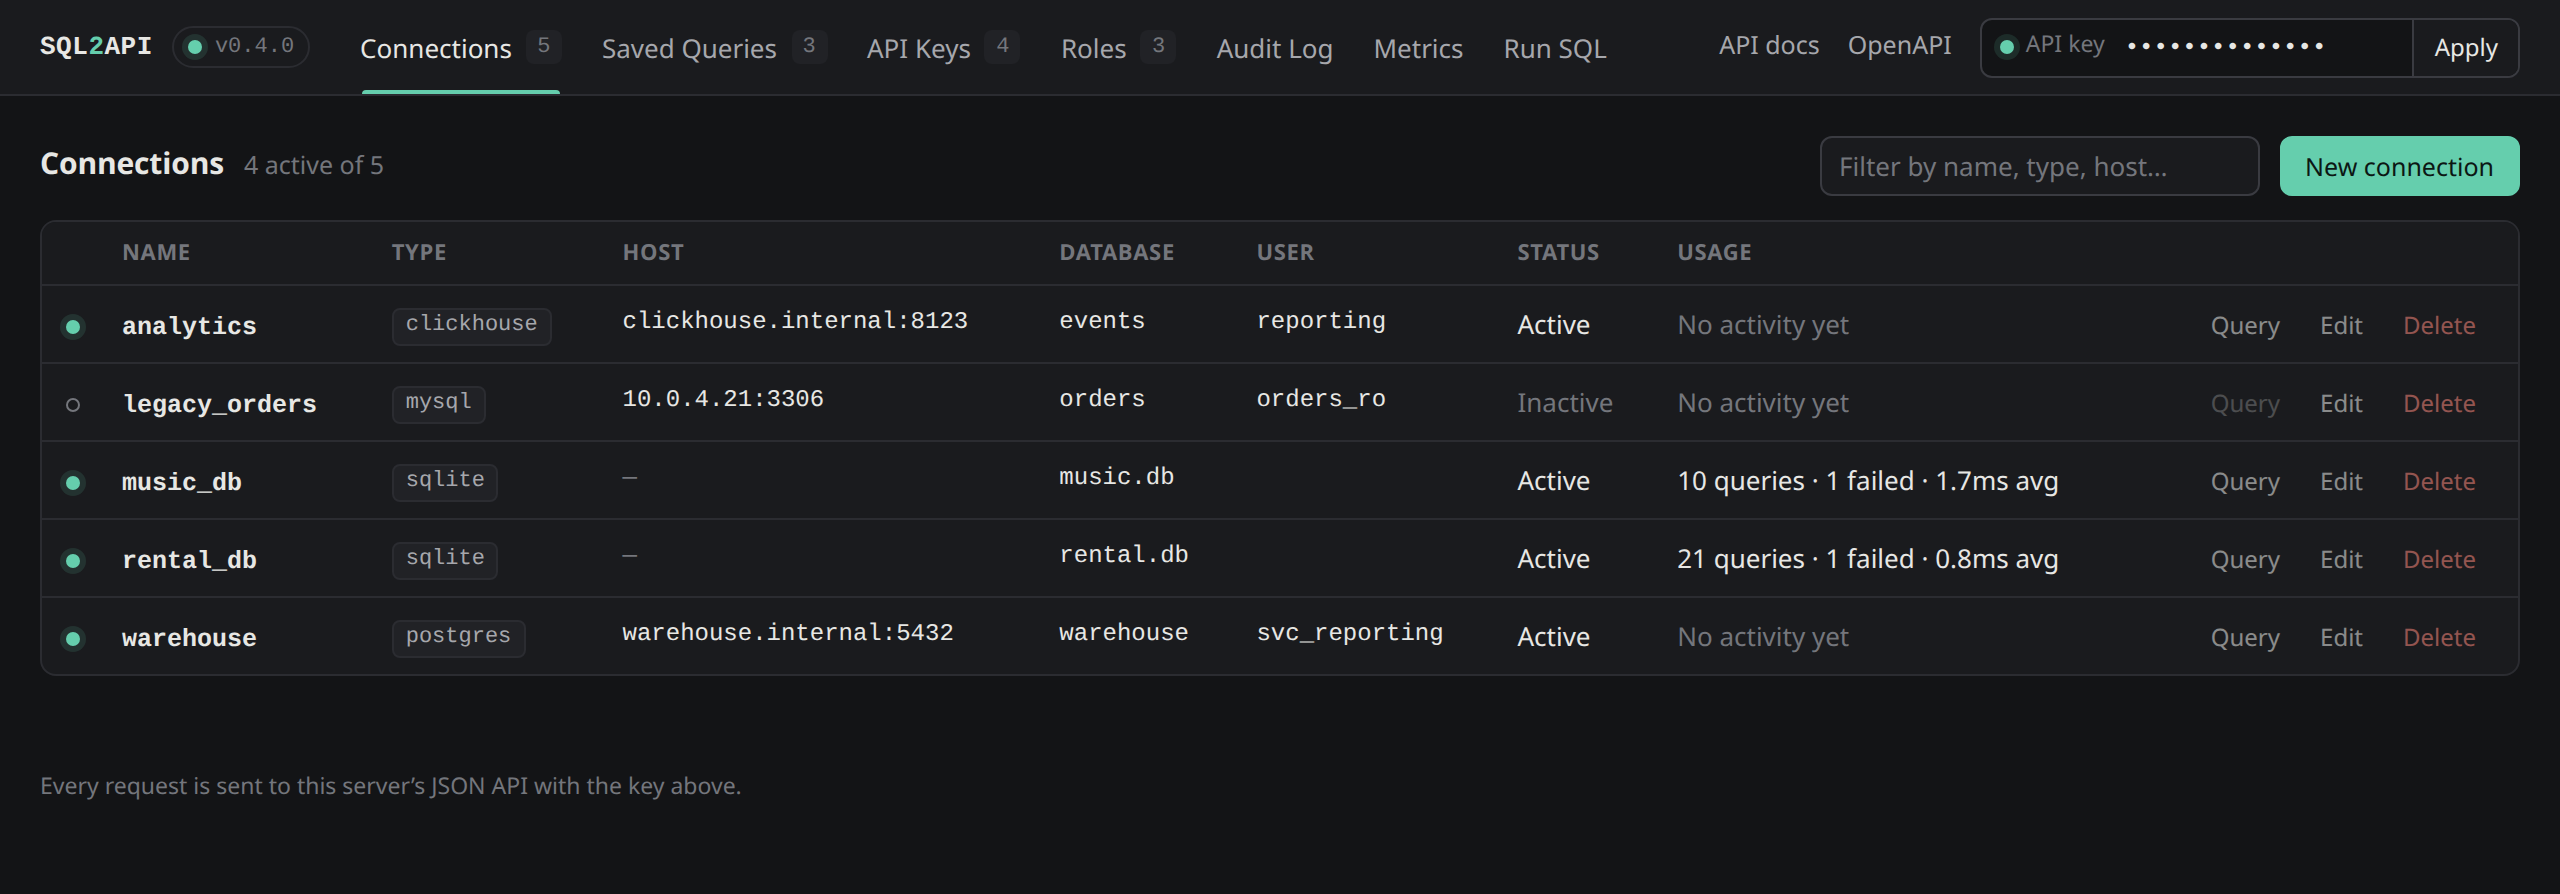Open the Roles tab
Image resolution: width=2560 pixels, height=894 pixels.
(1117, 48)
